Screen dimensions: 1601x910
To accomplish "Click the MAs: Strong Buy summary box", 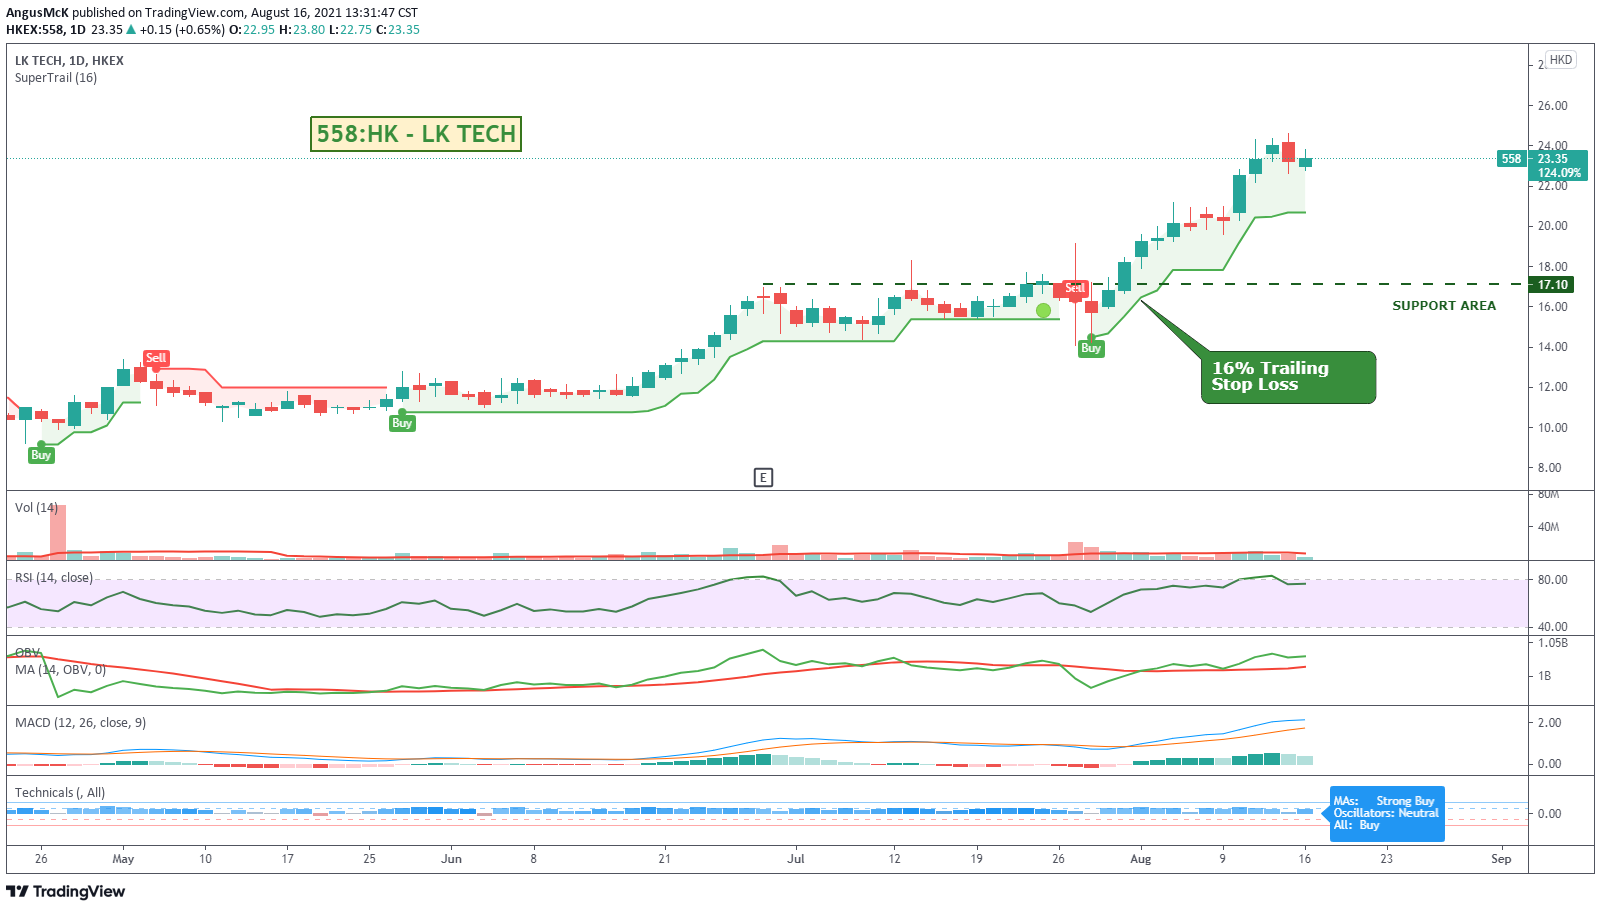I will [x=1387, y=814].
